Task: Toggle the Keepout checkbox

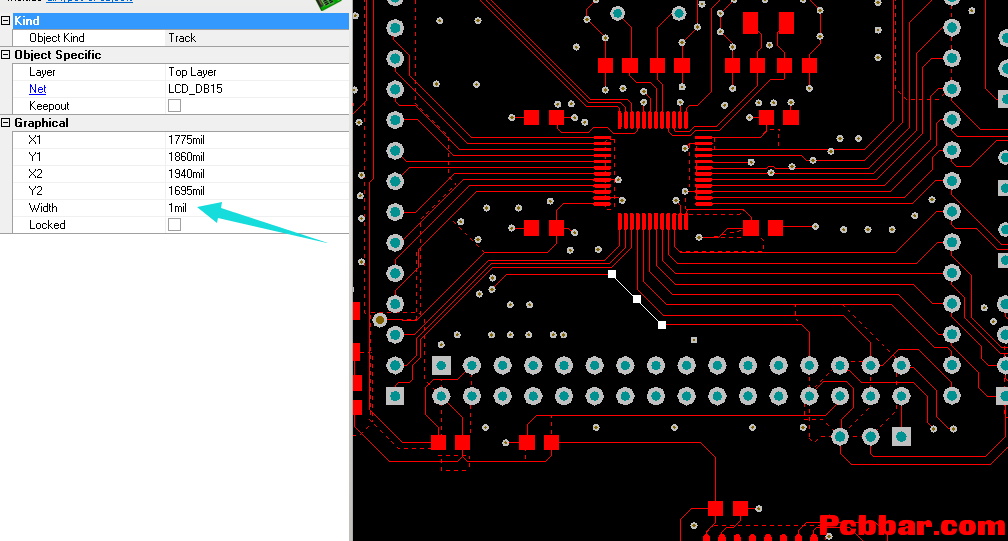Action: pos(174,106)
